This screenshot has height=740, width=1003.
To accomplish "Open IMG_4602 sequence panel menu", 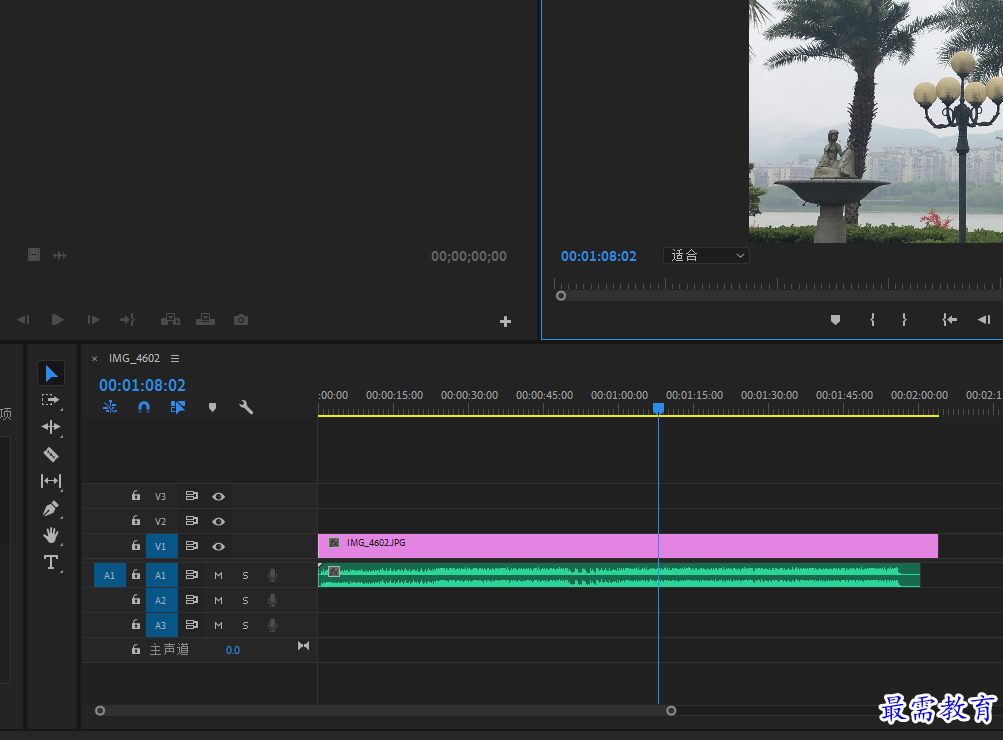I will tap(175, 359).
